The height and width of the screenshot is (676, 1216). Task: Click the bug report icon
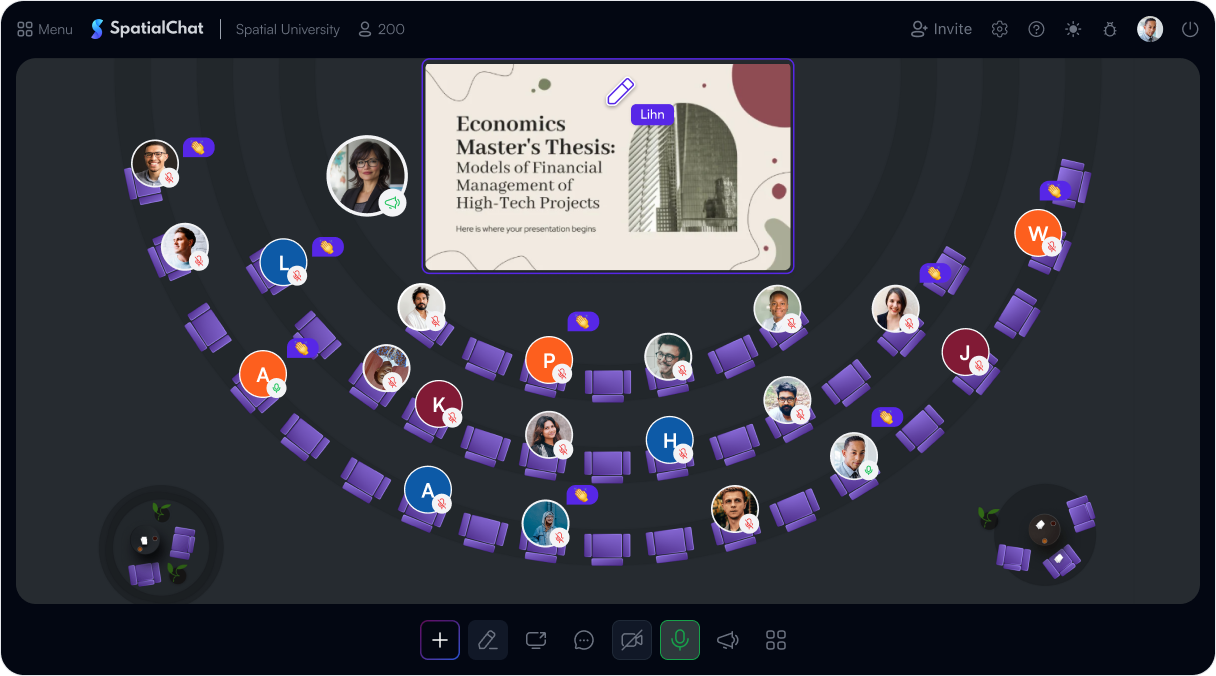(x=1110, y=29)
